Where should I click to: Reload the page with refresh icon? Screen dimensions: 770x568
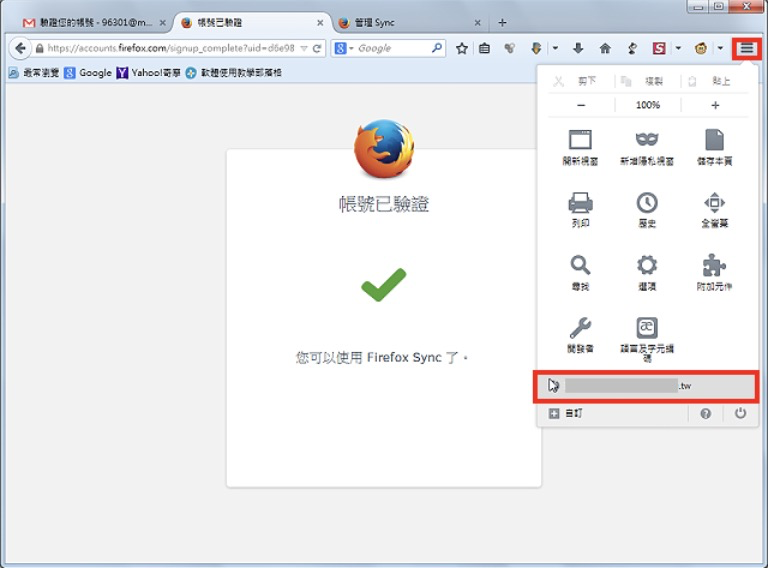click(317, 48)
